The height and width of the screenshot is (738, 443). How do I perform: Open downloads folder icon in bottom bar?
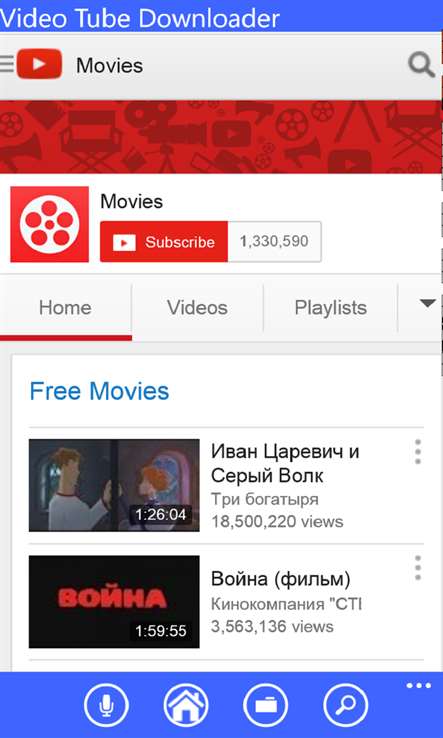pyautogui.click(x=266, y=705)
